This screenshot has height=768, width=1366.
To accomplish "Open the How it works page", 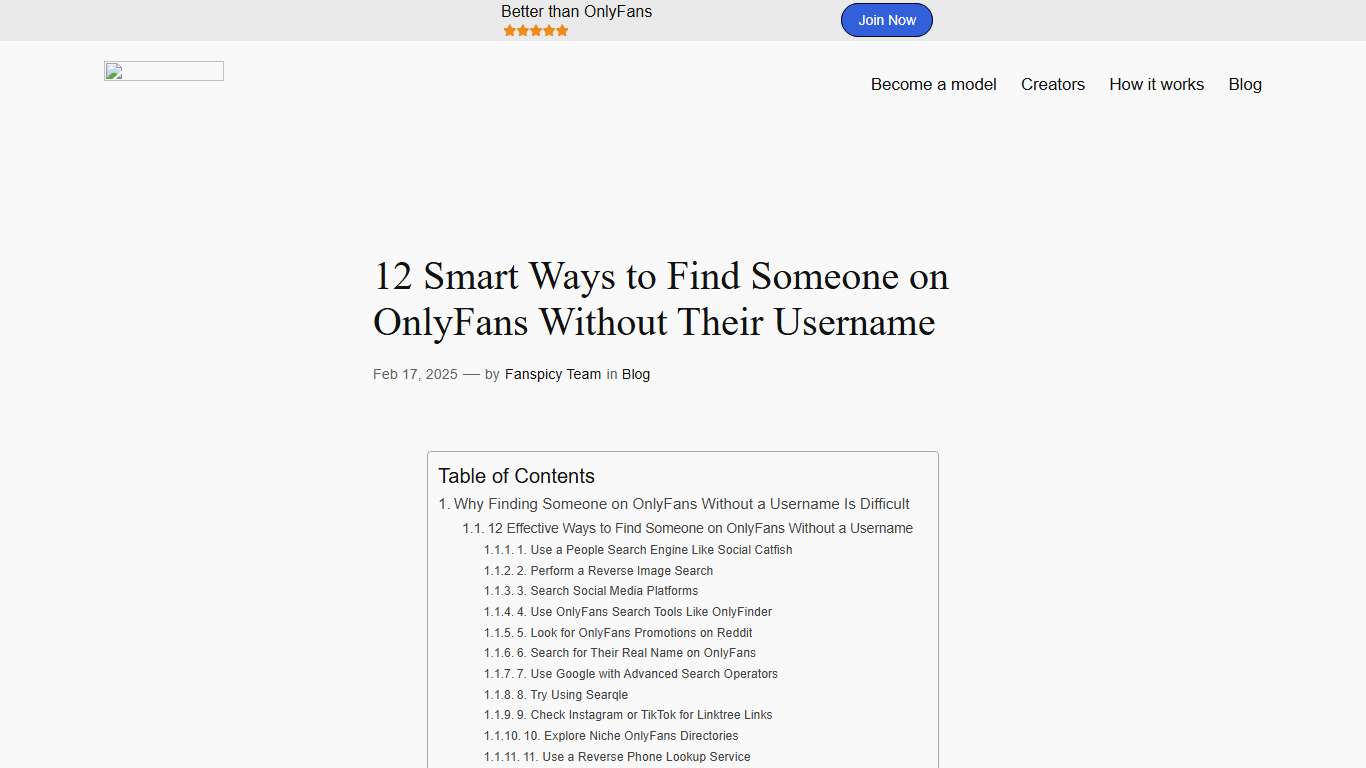I will click(x=1156, y=85).
